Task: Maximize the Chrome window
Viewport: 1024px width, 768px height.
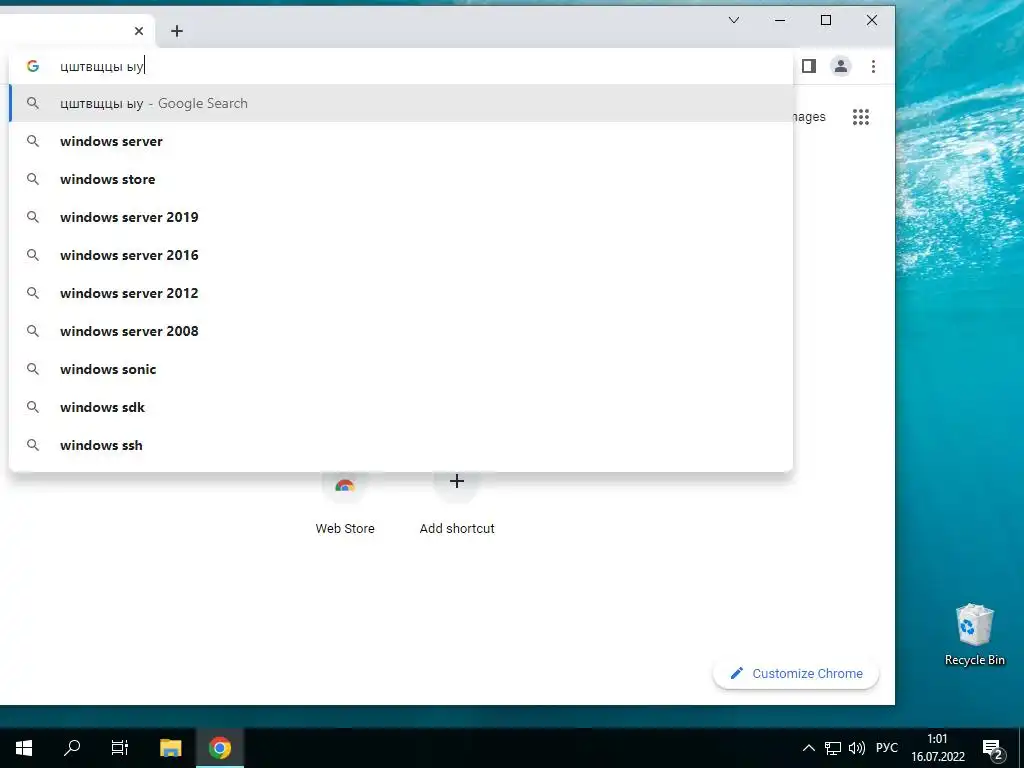Action: (825, 20)
